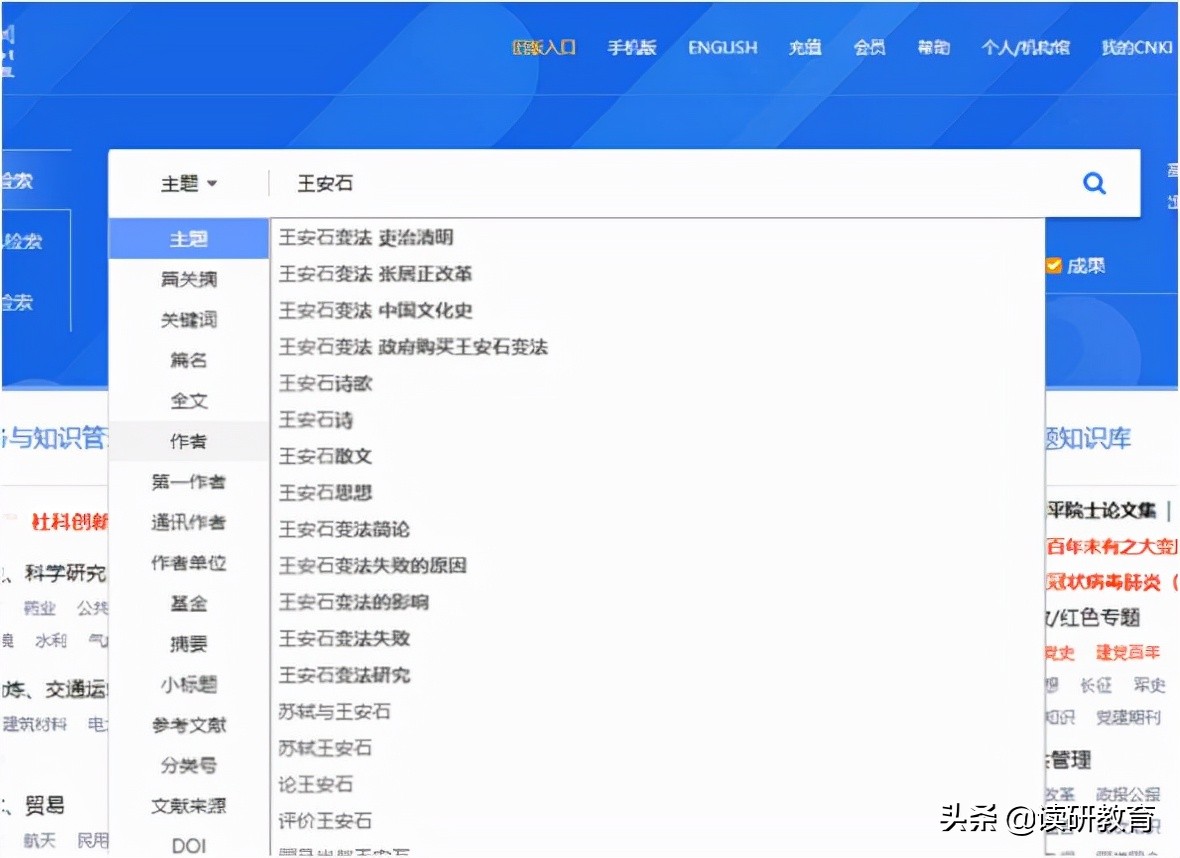
Task: Select 作者 as the search field
Action: pos(187,440)
